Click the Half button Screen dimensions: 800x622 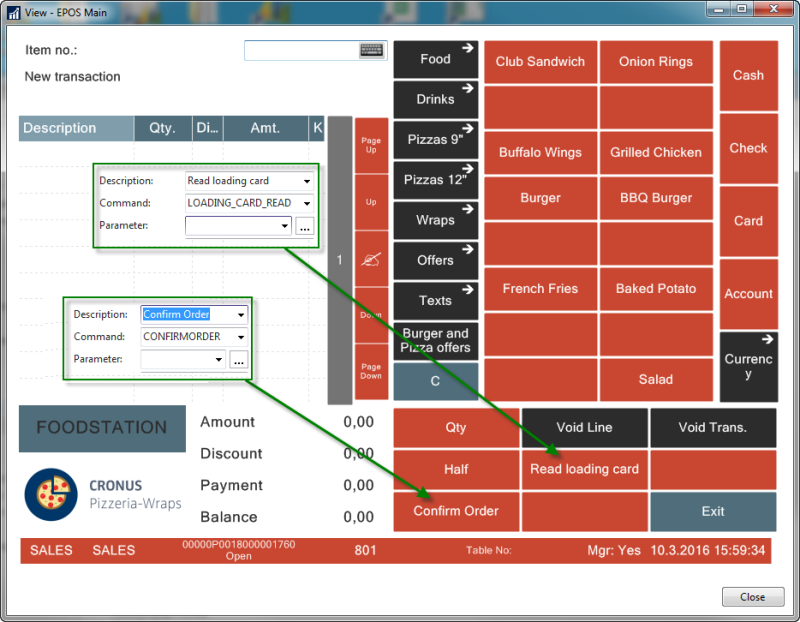456,469
